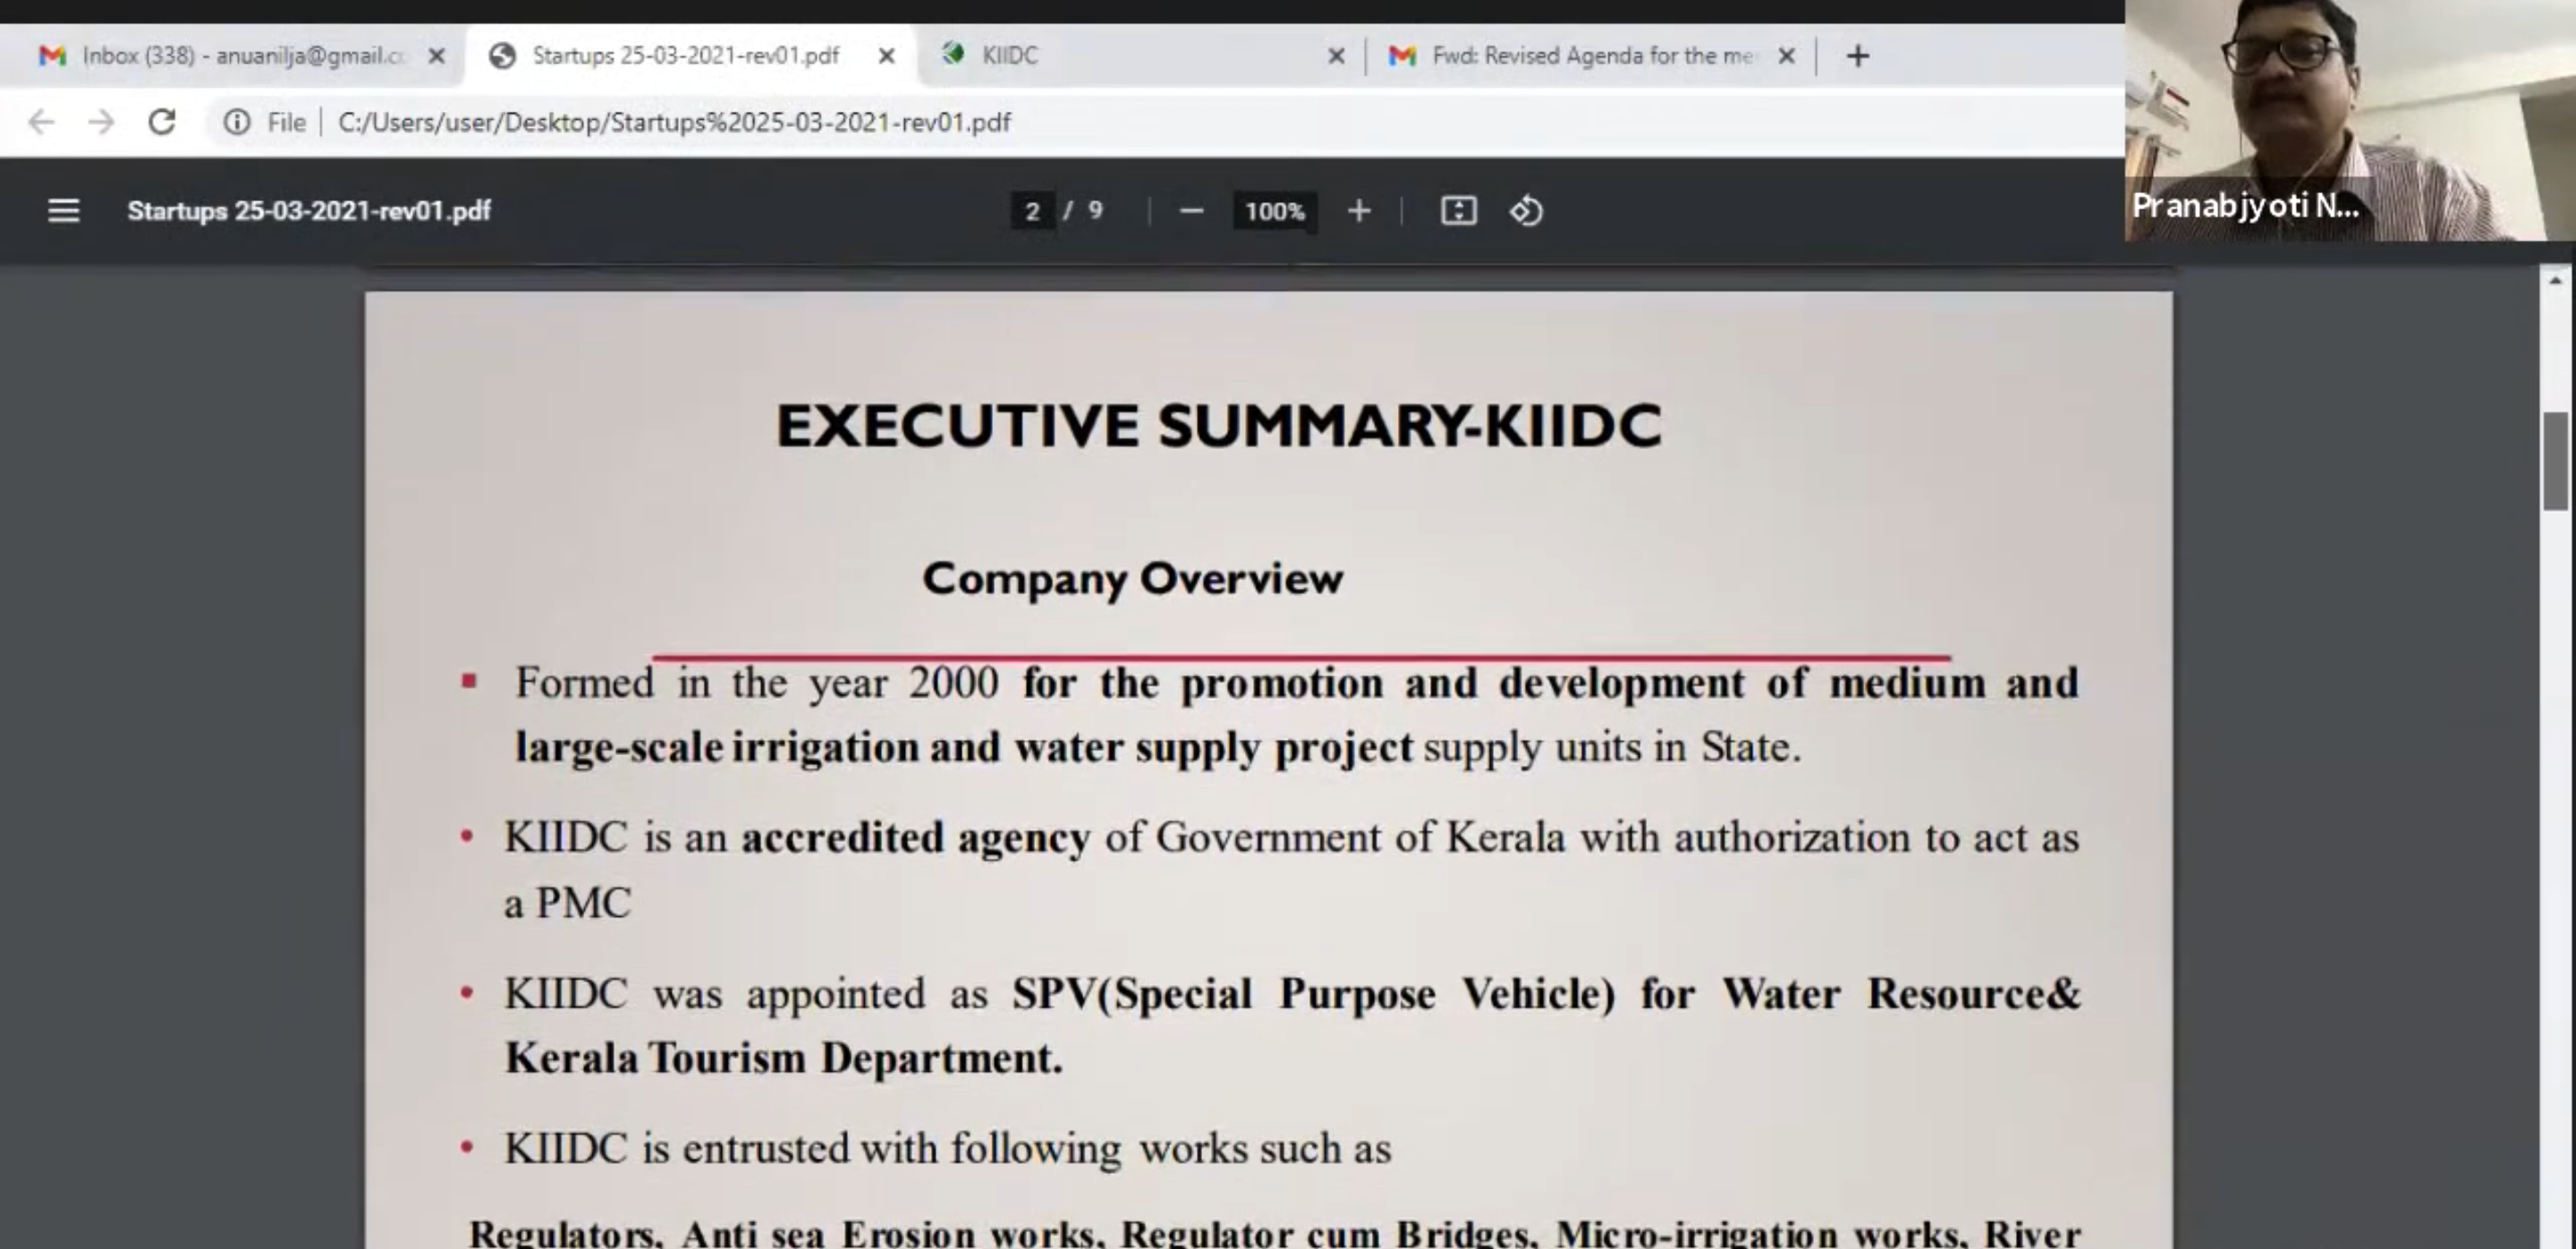Close the KIIDC tab
Screen dimensions: 2576x1249
[x=1336, y=56]
